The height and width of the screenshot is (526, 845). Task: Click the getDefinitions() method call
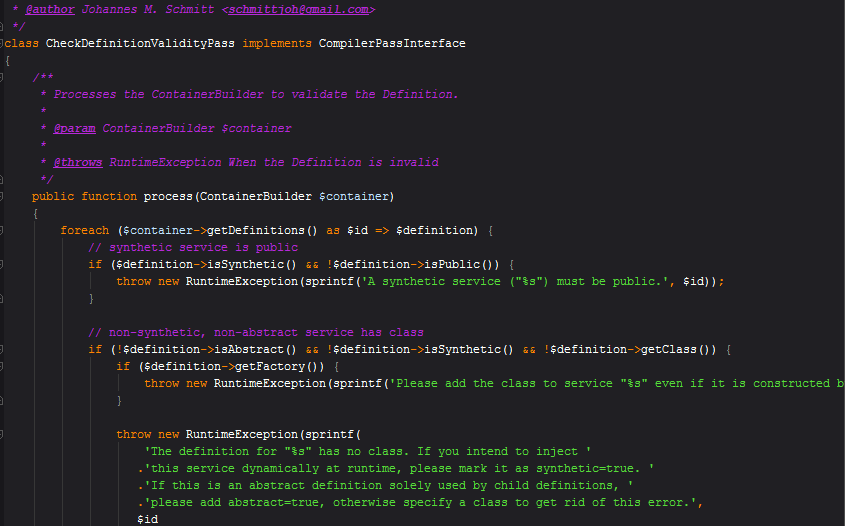click(261, 230)
